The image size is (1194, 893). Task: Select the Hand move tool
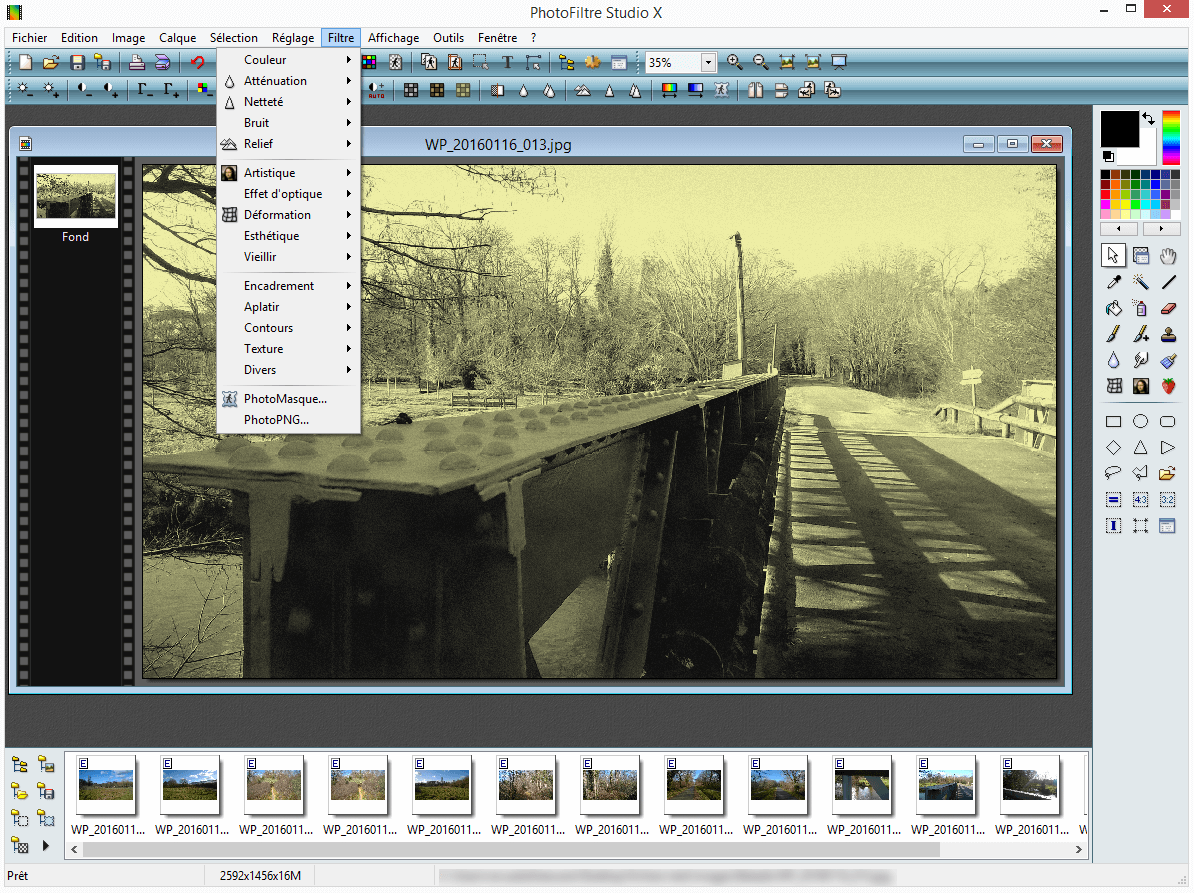pyautogui.click(x=1167, y=257)
